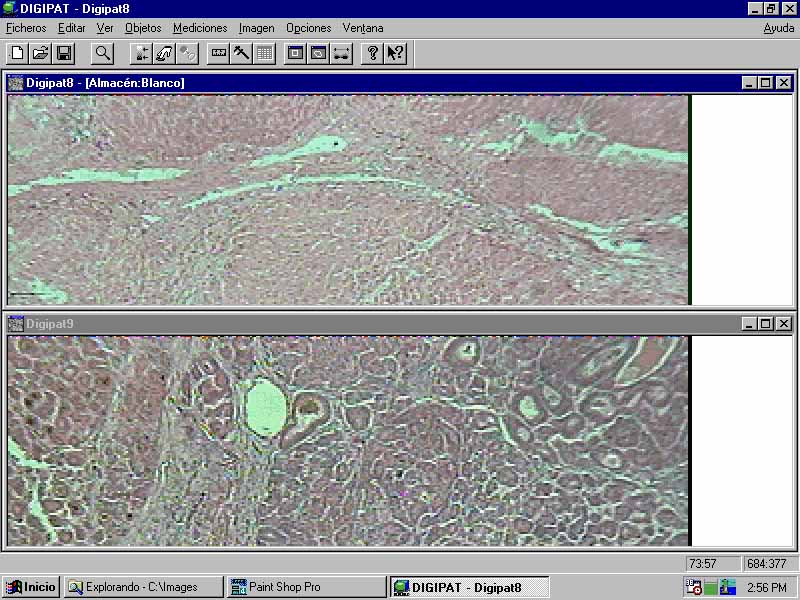Open the Imagen menu
This screenshot has width=800, height=600.
256,28
